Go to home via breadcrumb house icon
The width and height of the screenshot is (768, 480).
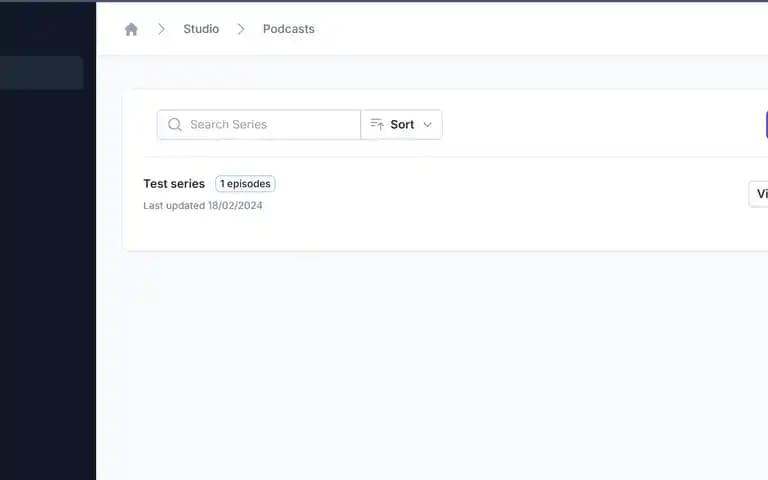[x=131, y=29]
